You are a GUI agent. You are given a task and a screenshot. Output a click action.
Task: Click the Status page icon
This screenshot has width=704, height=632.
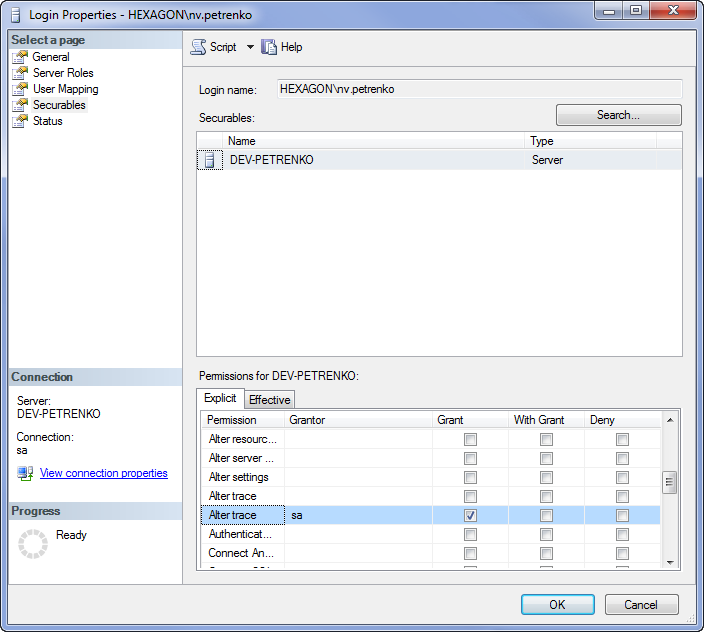click(19, 121)
